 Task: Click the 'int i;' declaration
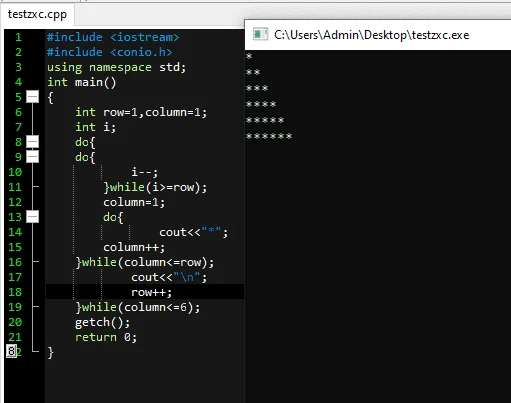pos(96,127)
